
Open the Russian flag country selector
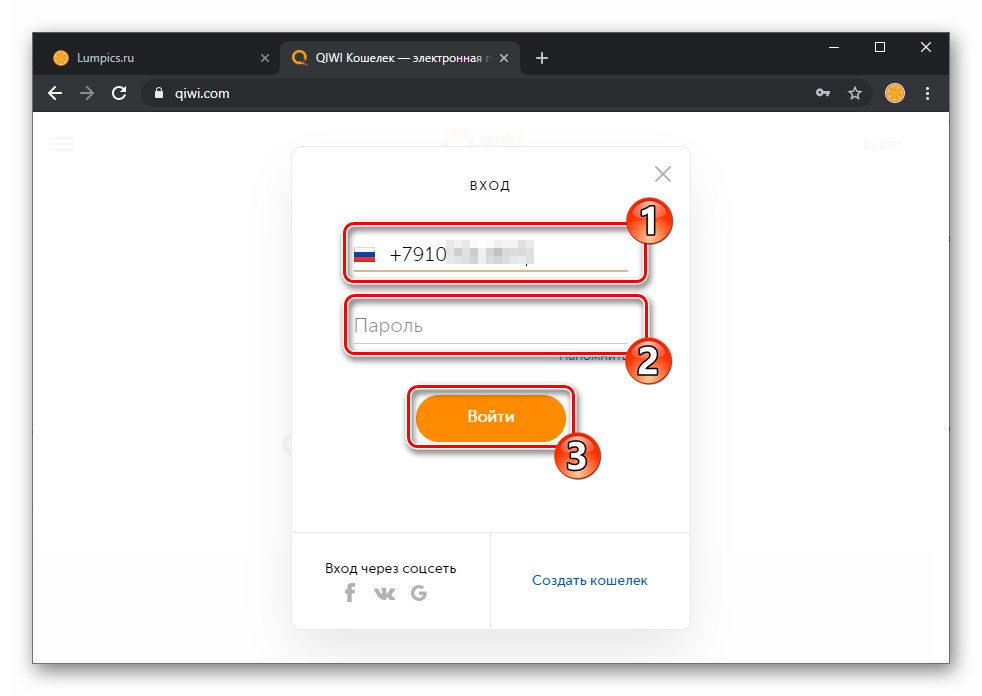(364, 255)
